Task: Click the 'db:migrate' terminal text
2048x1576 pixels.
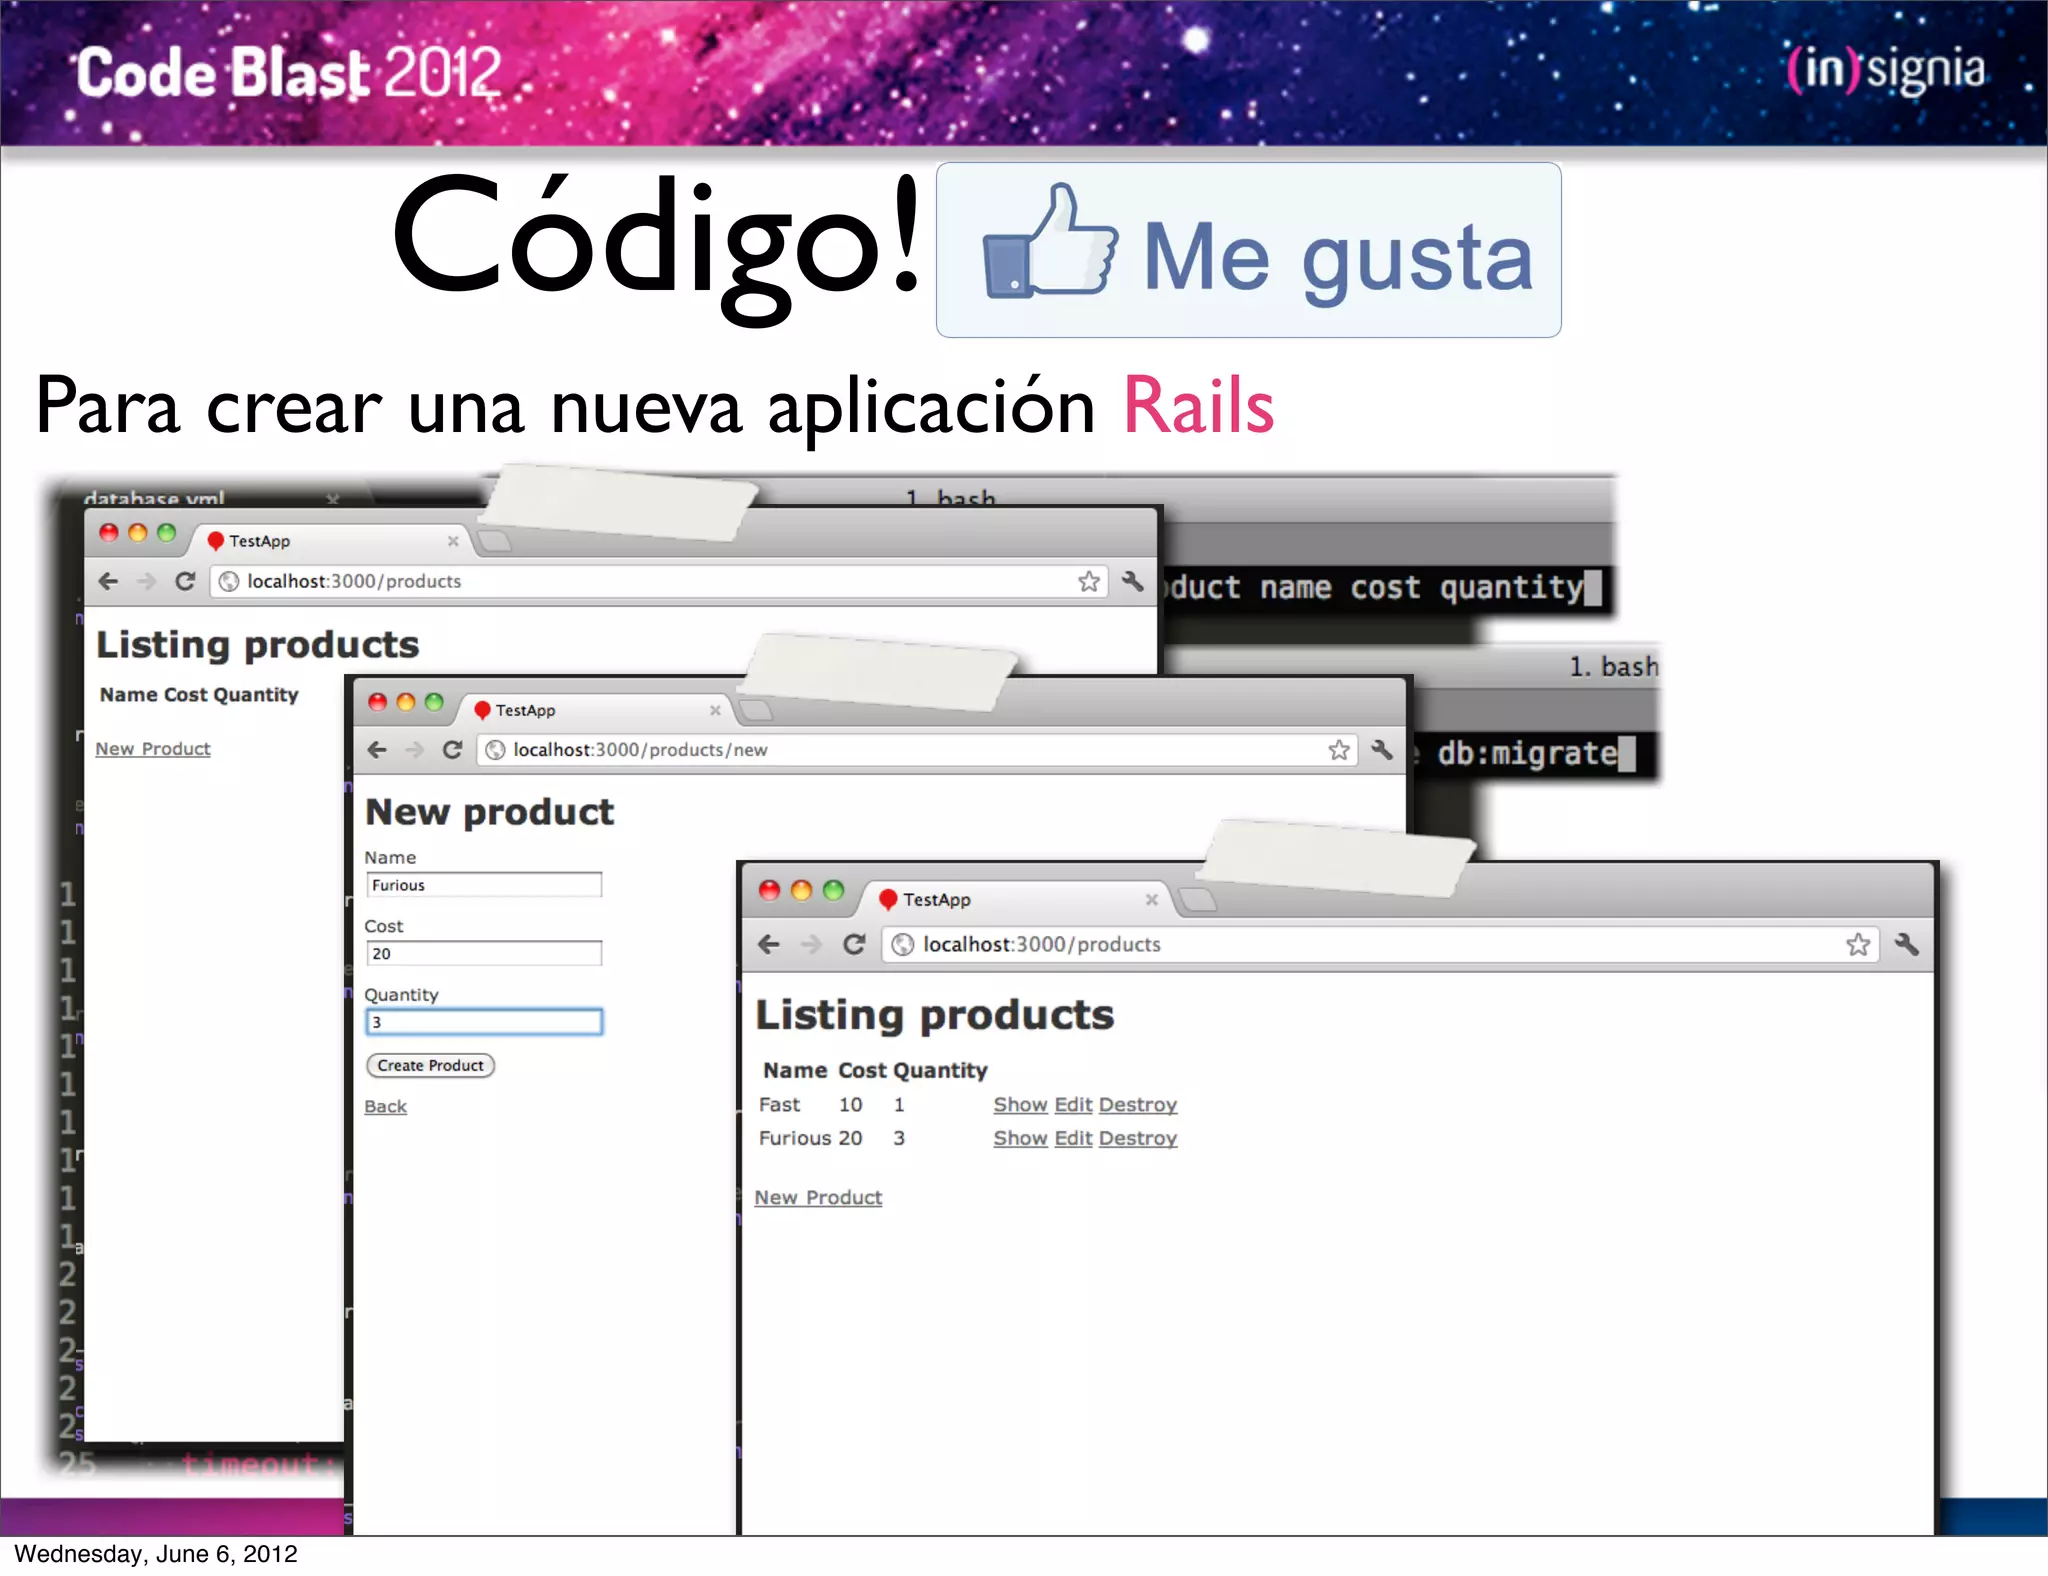Action: [1526, 752]
